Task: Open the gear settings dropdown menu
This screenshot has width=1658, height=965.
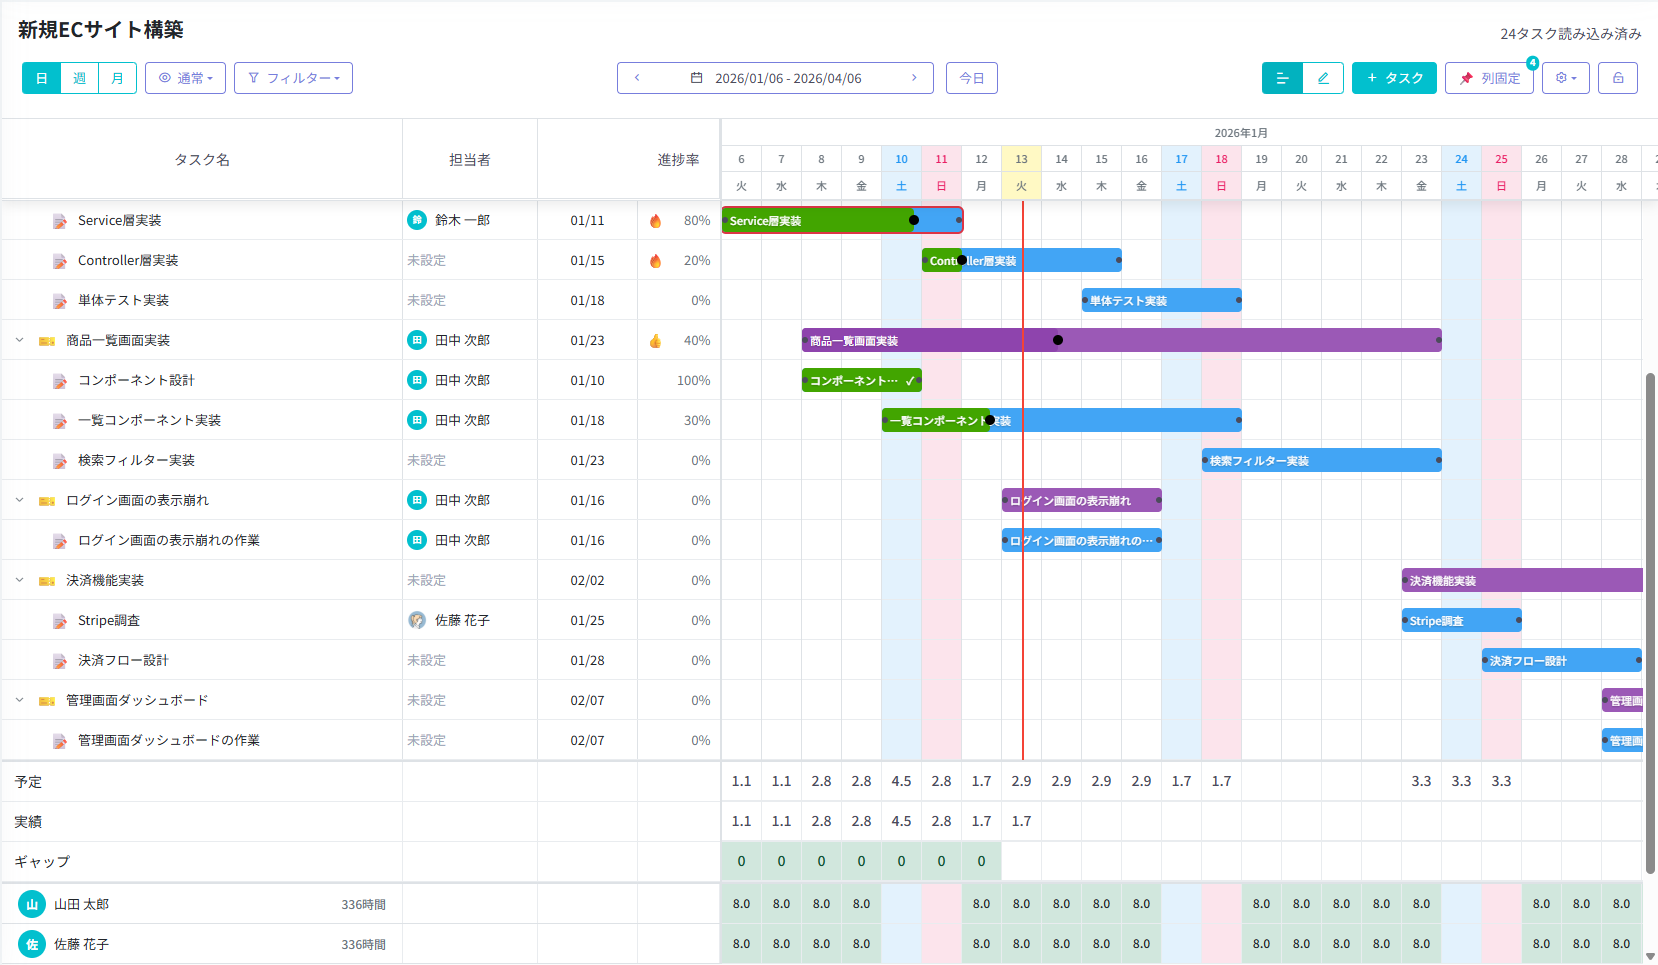Action: (x=1565, y=78)
